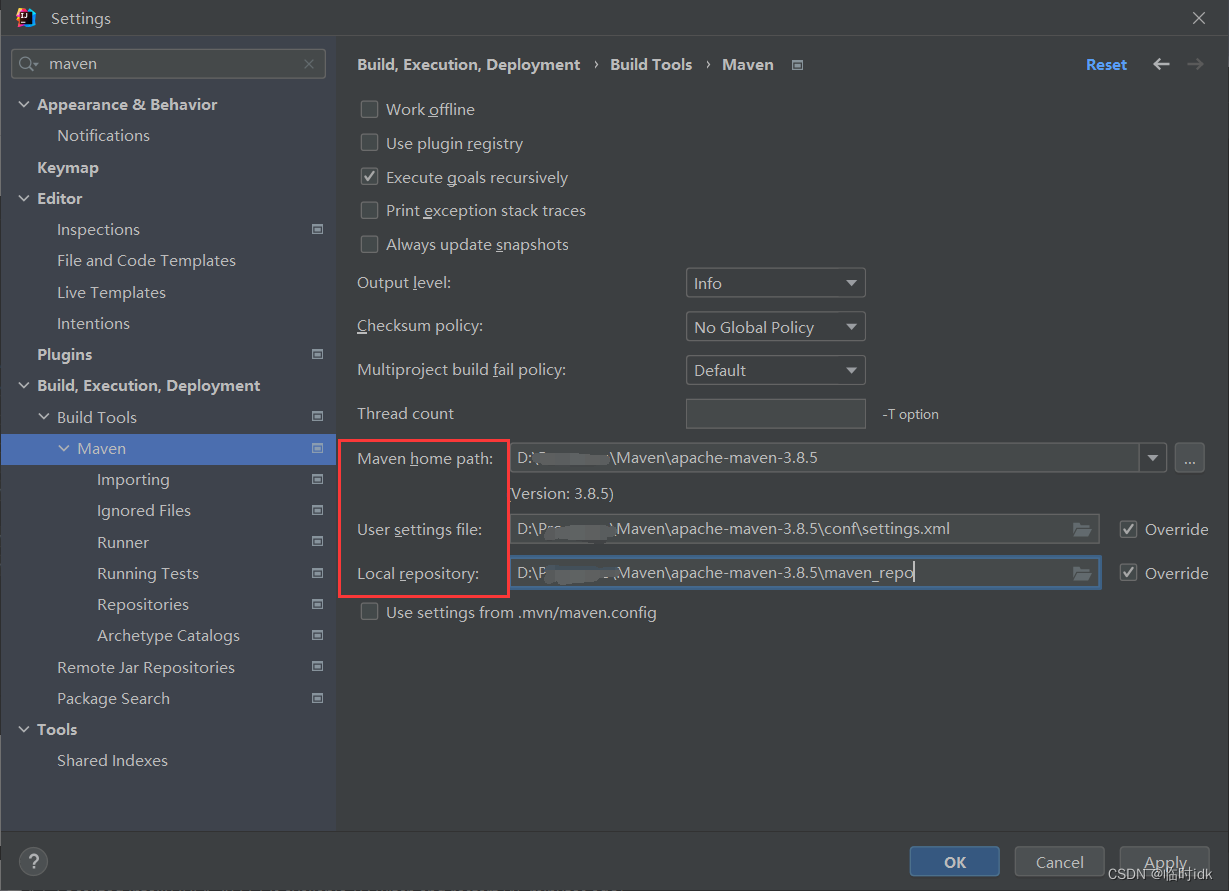Screen dimensions: 1229x891
Task: Click the project icon beside Plugins
Action: coord(318,354)
